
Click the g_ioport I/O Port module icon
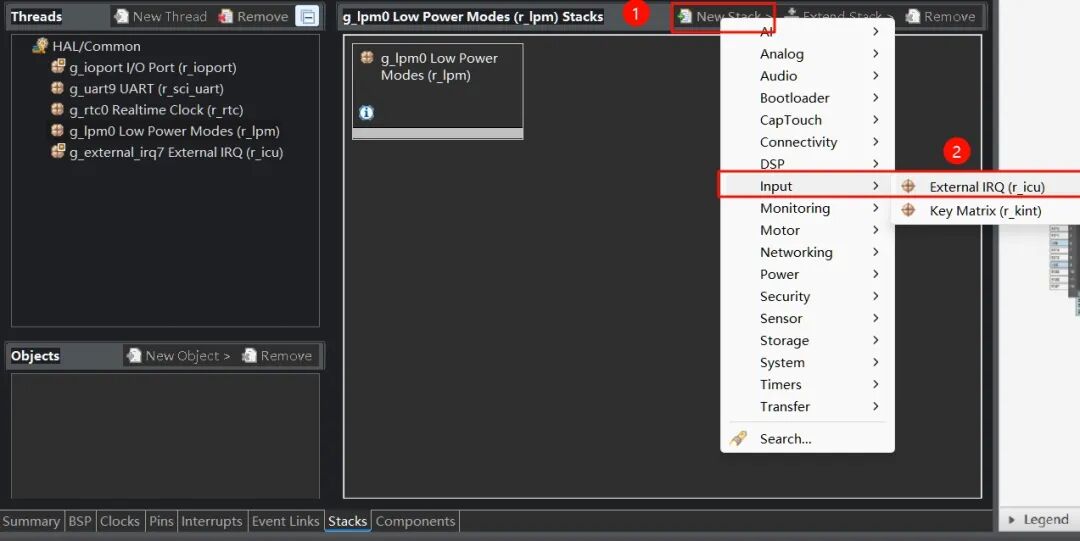click(58, 67)
